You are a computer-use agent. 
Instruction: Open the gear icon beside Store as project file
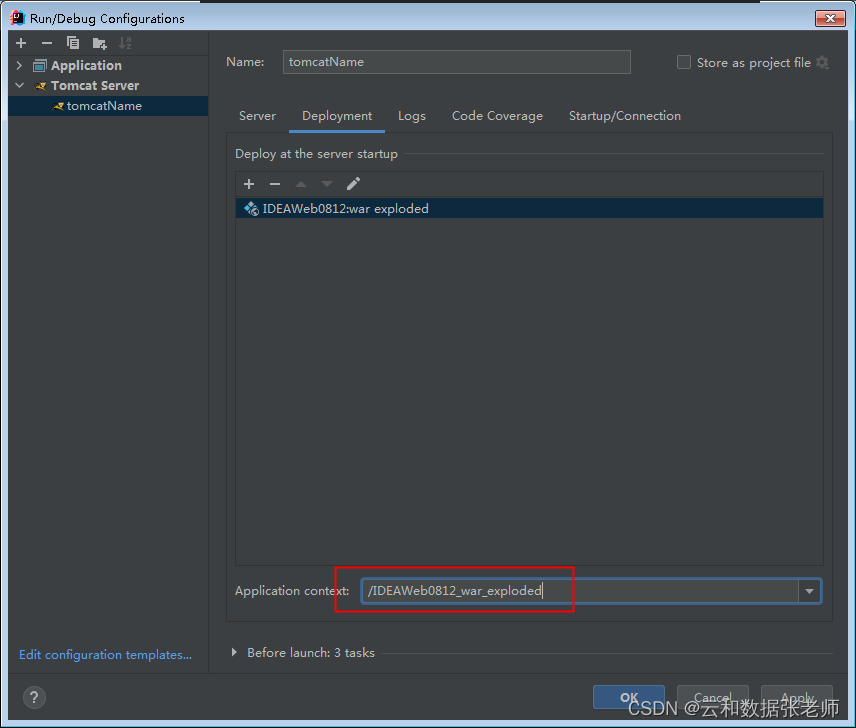823,62
